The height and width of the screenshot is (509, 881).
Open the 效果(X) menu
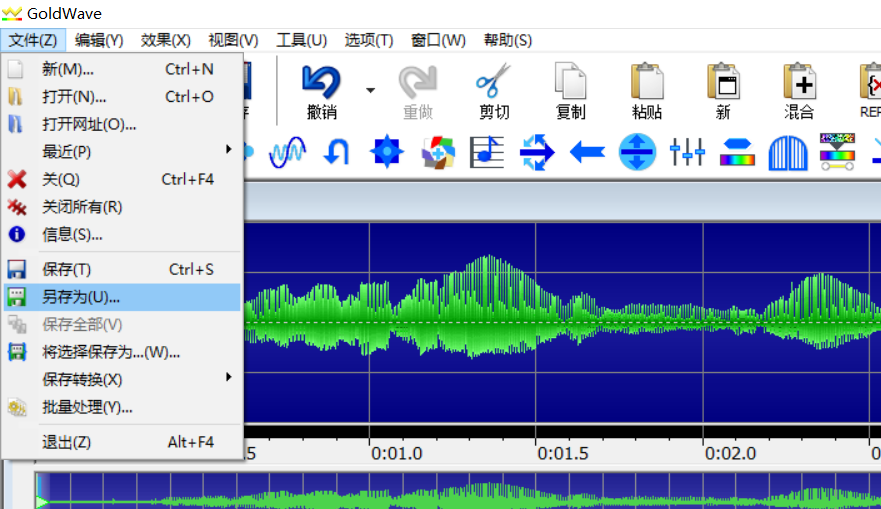pos(165,40)
